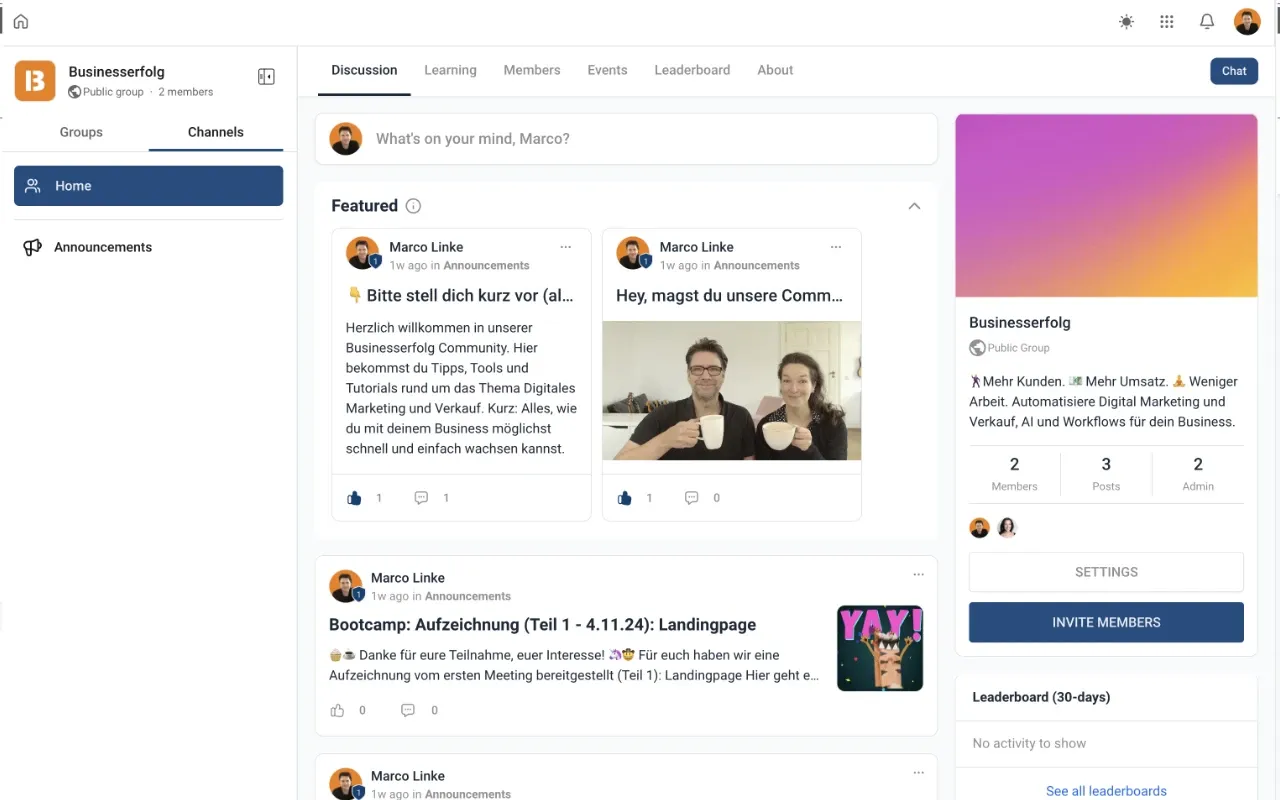This screenshot has width=1280, height=800.
Task: Open the apps grid icon in the top bar
Action: 1166,20
